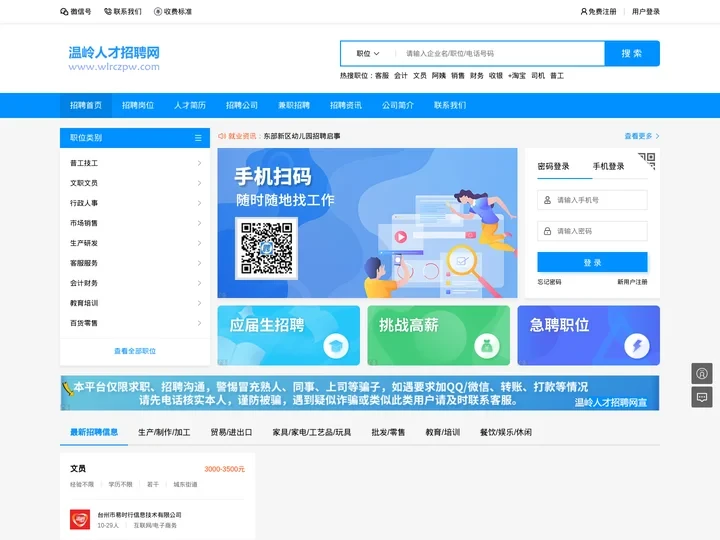Expand 教育培训 category chevron
Image resolution: width=720 pixels, height=540 pixels.
199,303
